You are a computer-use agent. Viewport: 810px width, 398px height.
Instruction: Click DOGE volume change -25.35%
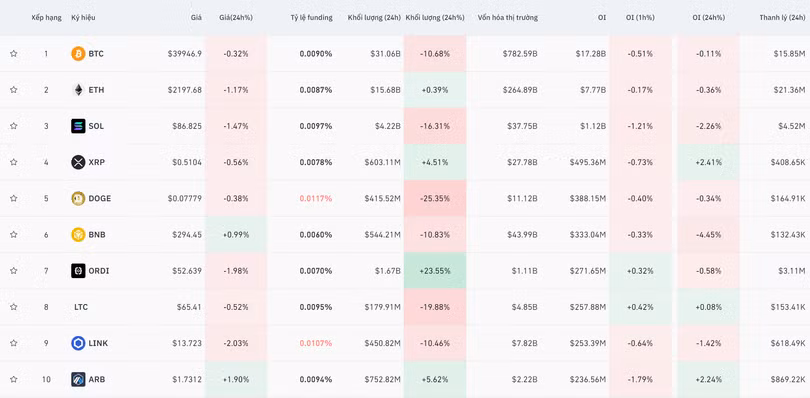(x=435, y=198)
